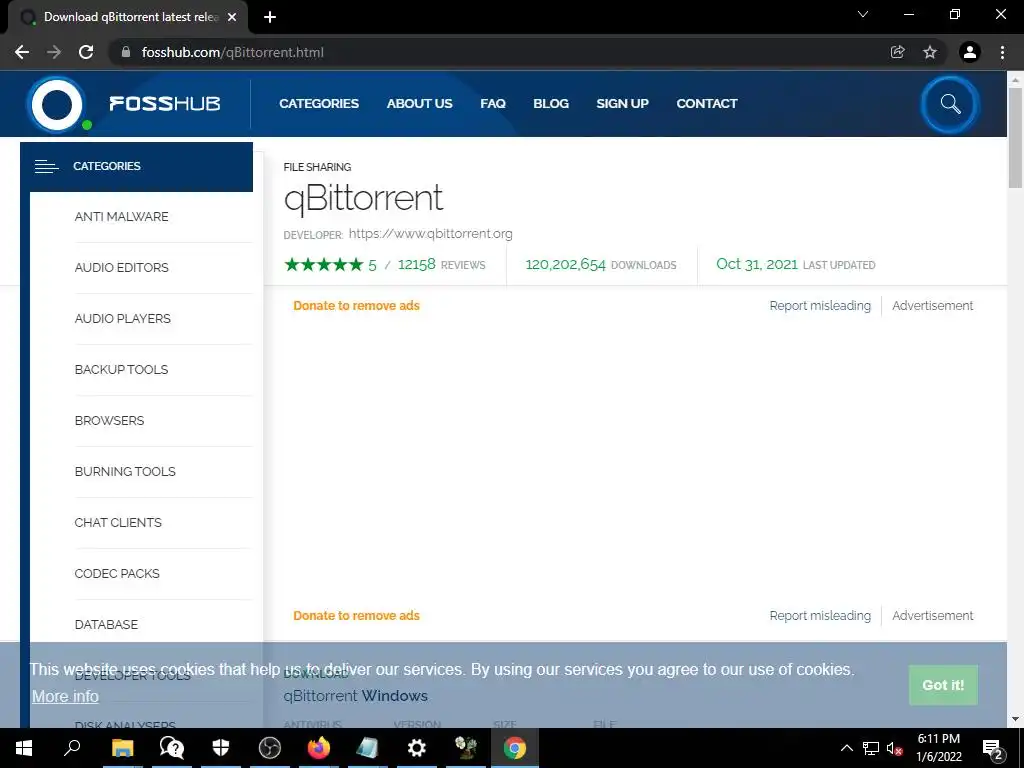Select AUDIO PLAYERS category
The height and width of the screenshot is (768, 1024).
click(123, 319)
